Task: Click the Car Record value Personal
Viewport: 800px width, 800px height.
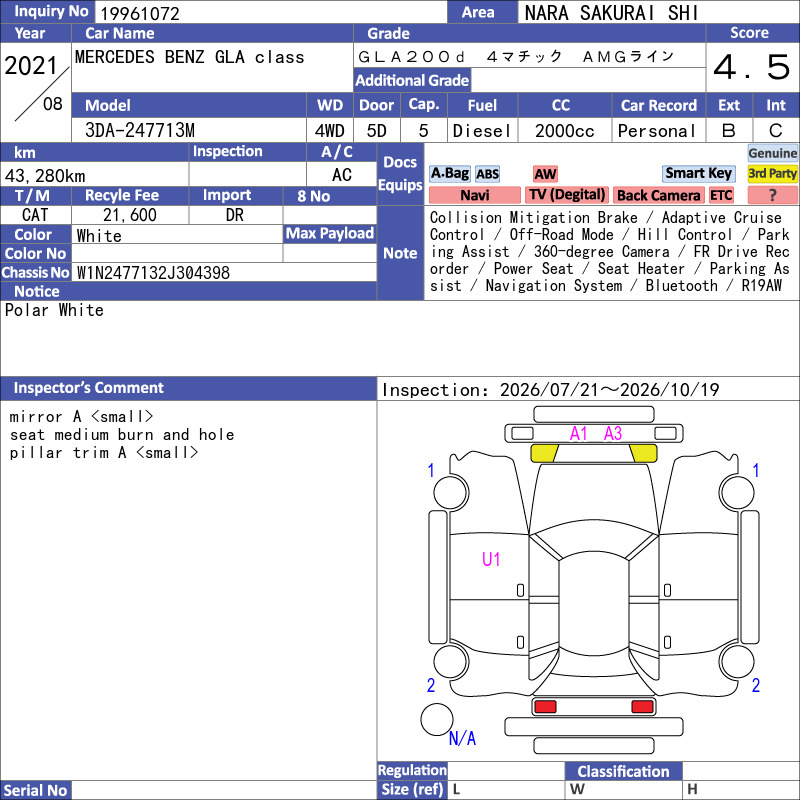Action: point(657,131)
